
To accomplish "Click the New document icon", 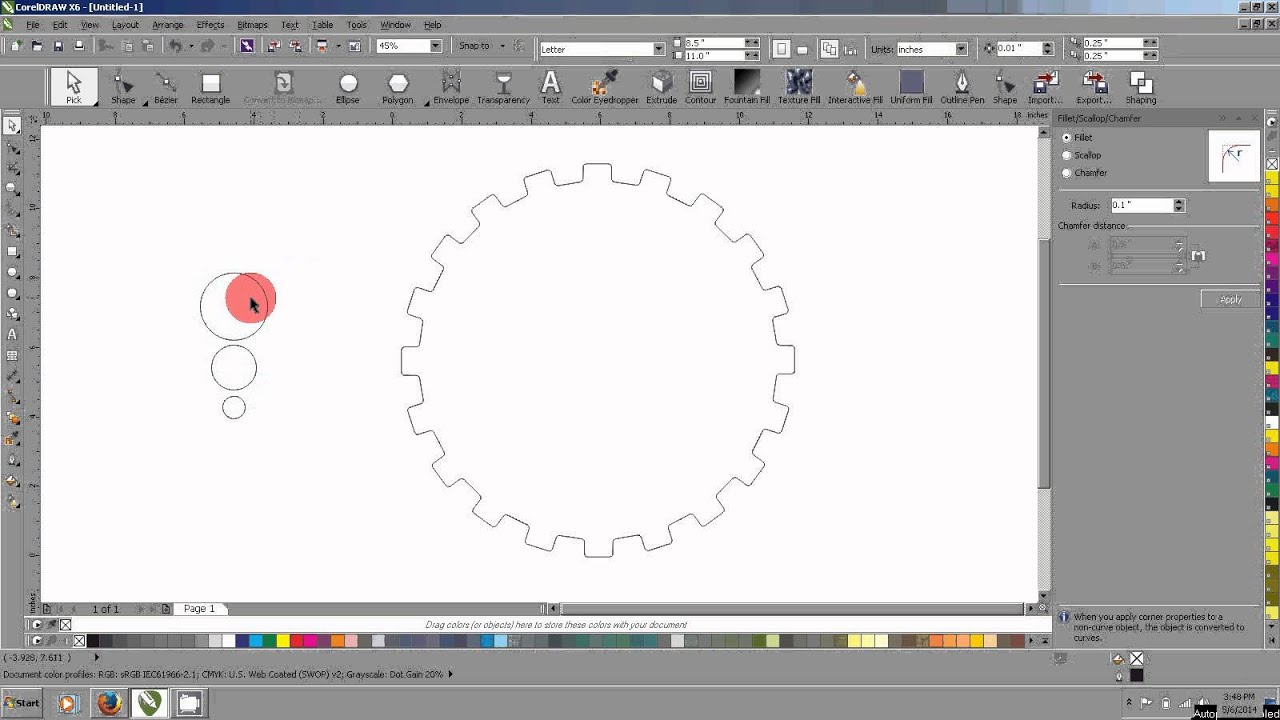I will [x=16, y=46].
